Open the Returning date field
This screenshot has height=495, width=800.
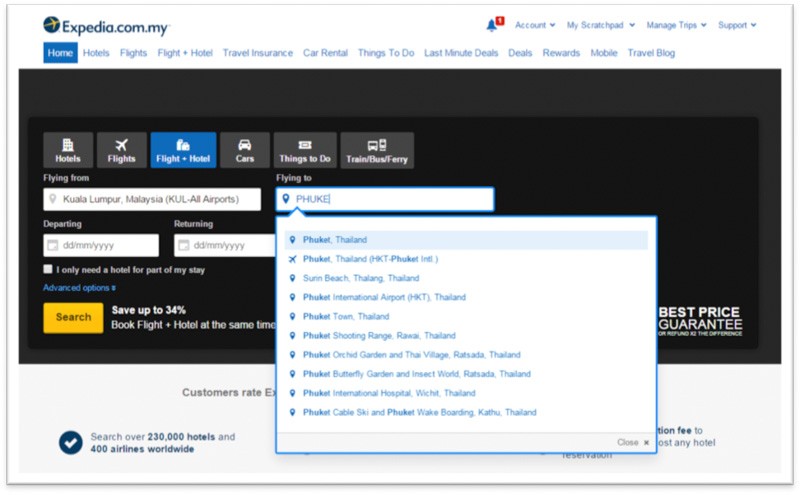[x=225, y=245]
